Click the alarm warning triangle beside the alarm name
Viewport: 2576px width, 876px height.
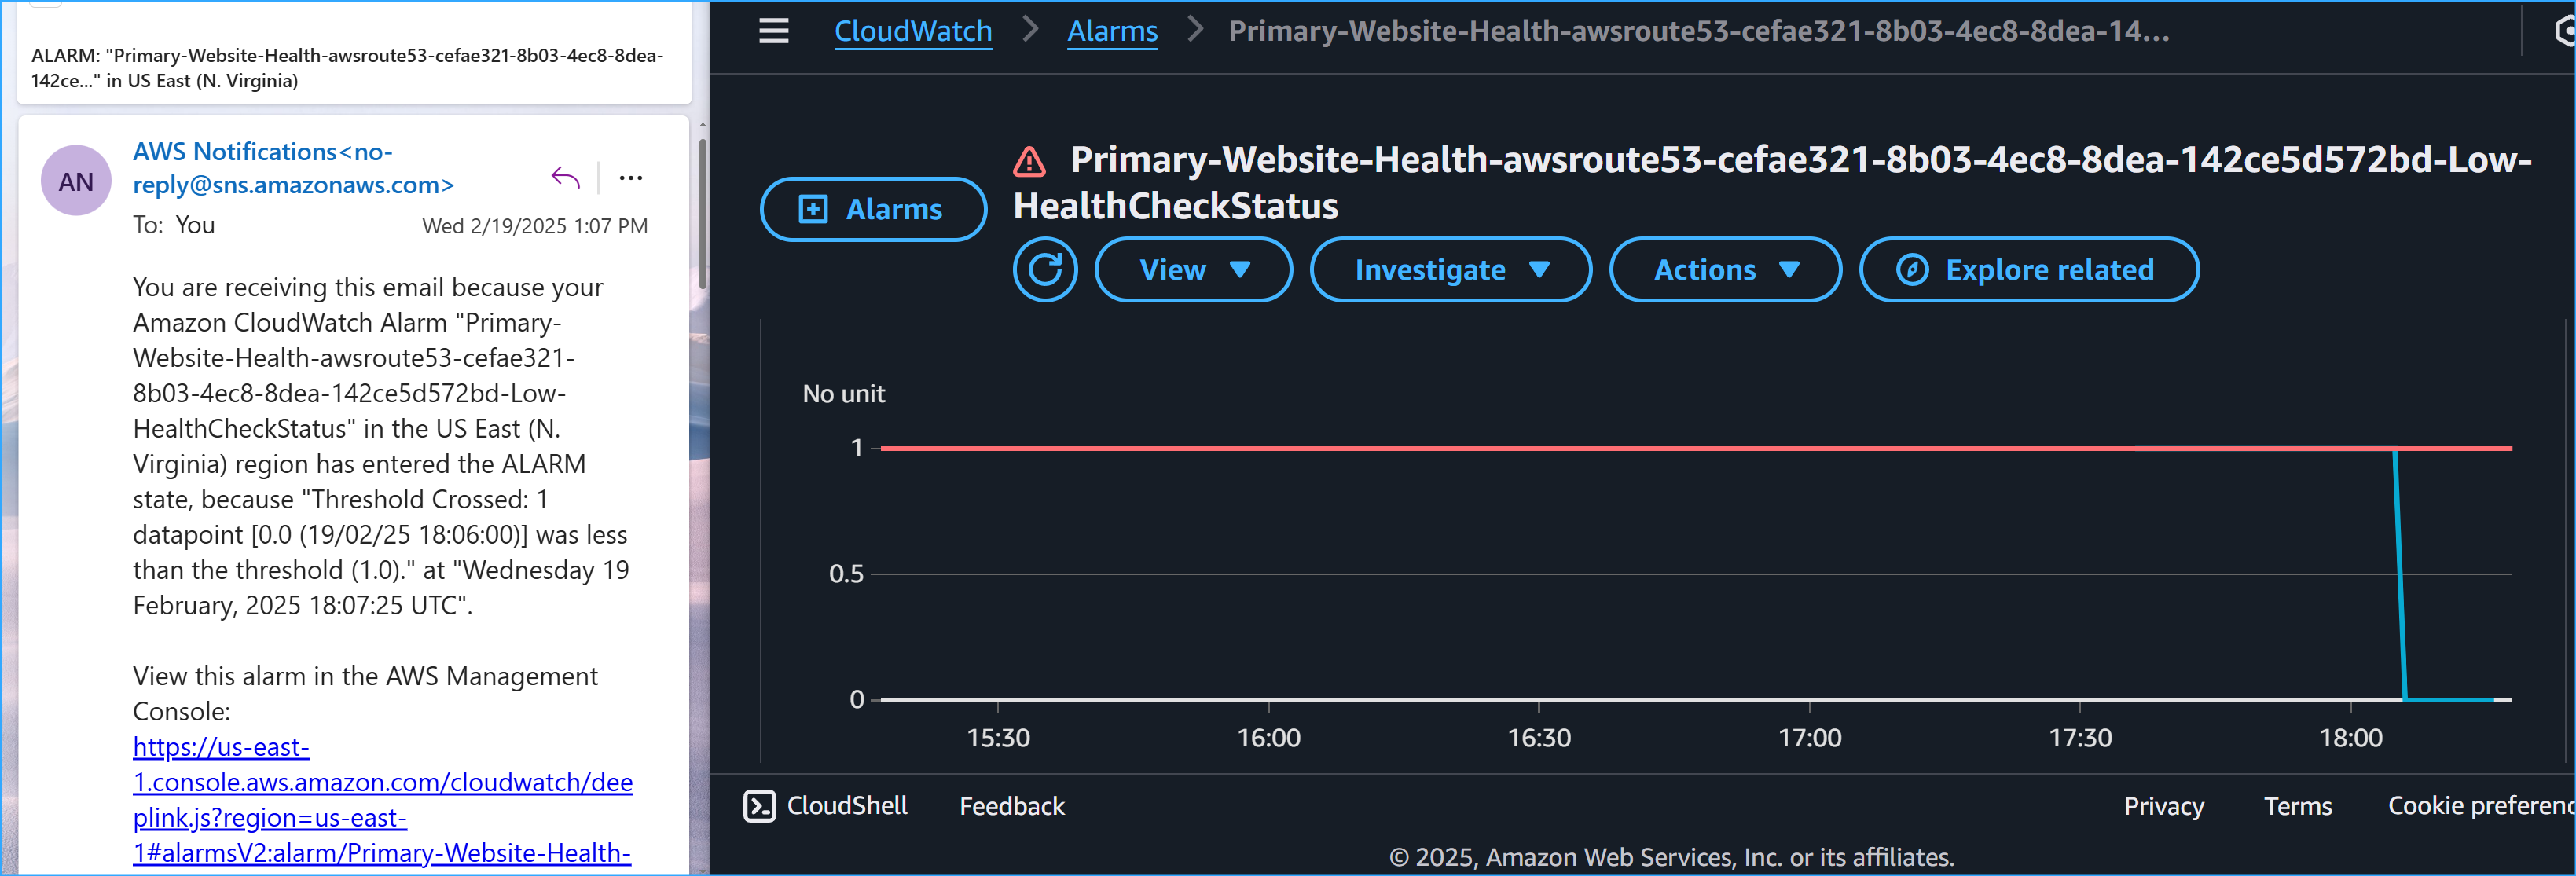(1029, 160)
